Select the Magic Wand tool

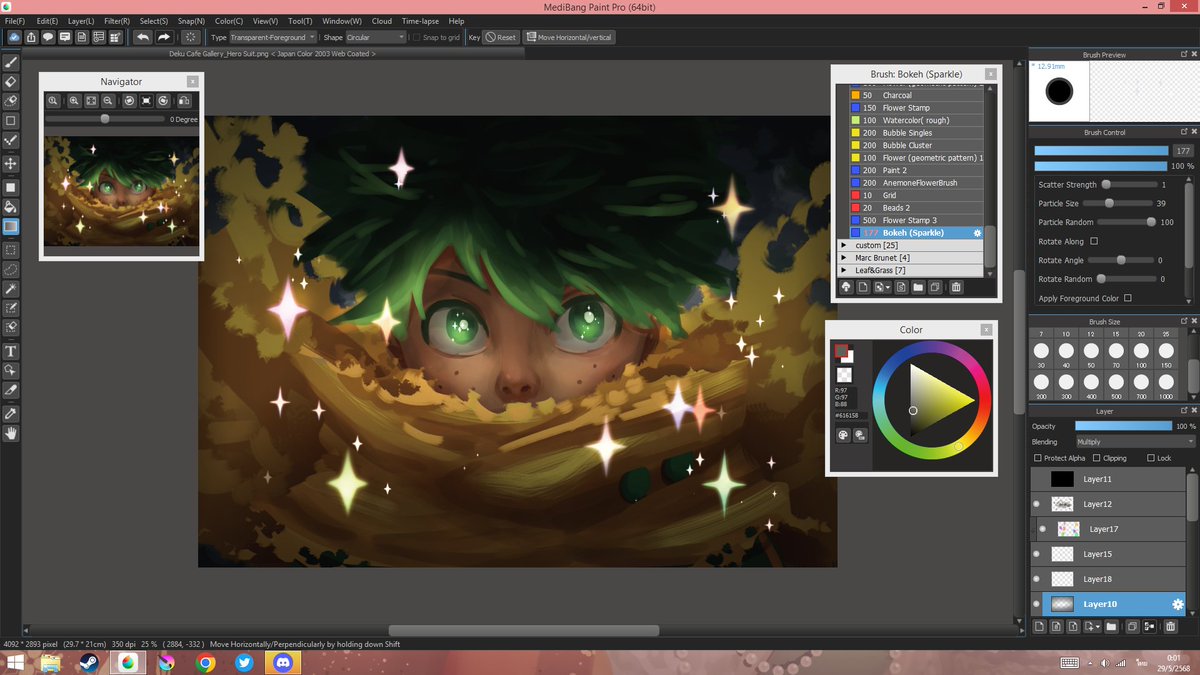11,289
